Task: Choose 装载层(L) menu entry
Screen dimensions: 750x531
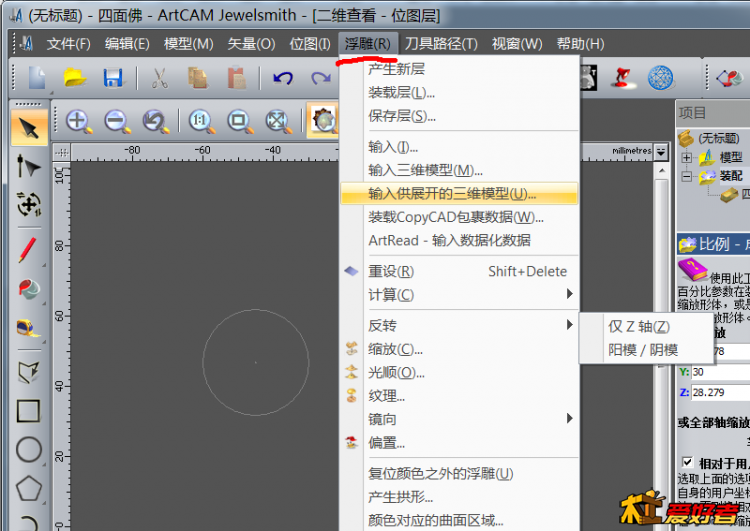Action: click(459, 92)
